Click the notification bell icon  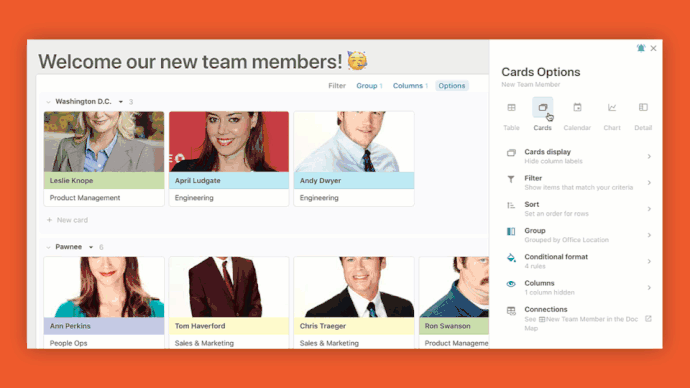click(641, 48)
